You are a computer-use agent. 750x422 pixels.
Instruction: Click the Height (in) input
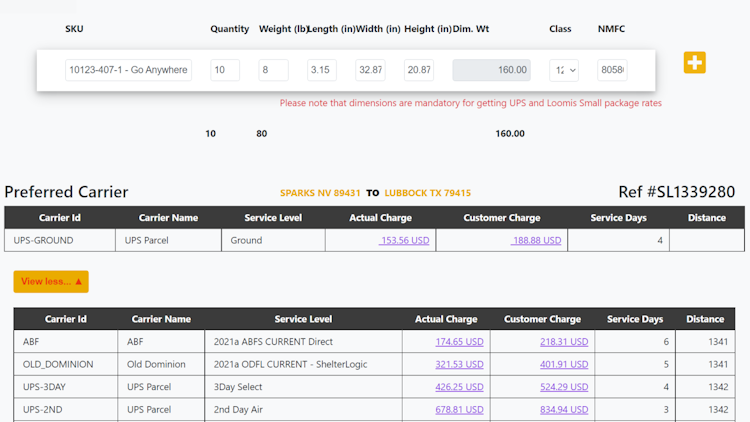[419, 70]
